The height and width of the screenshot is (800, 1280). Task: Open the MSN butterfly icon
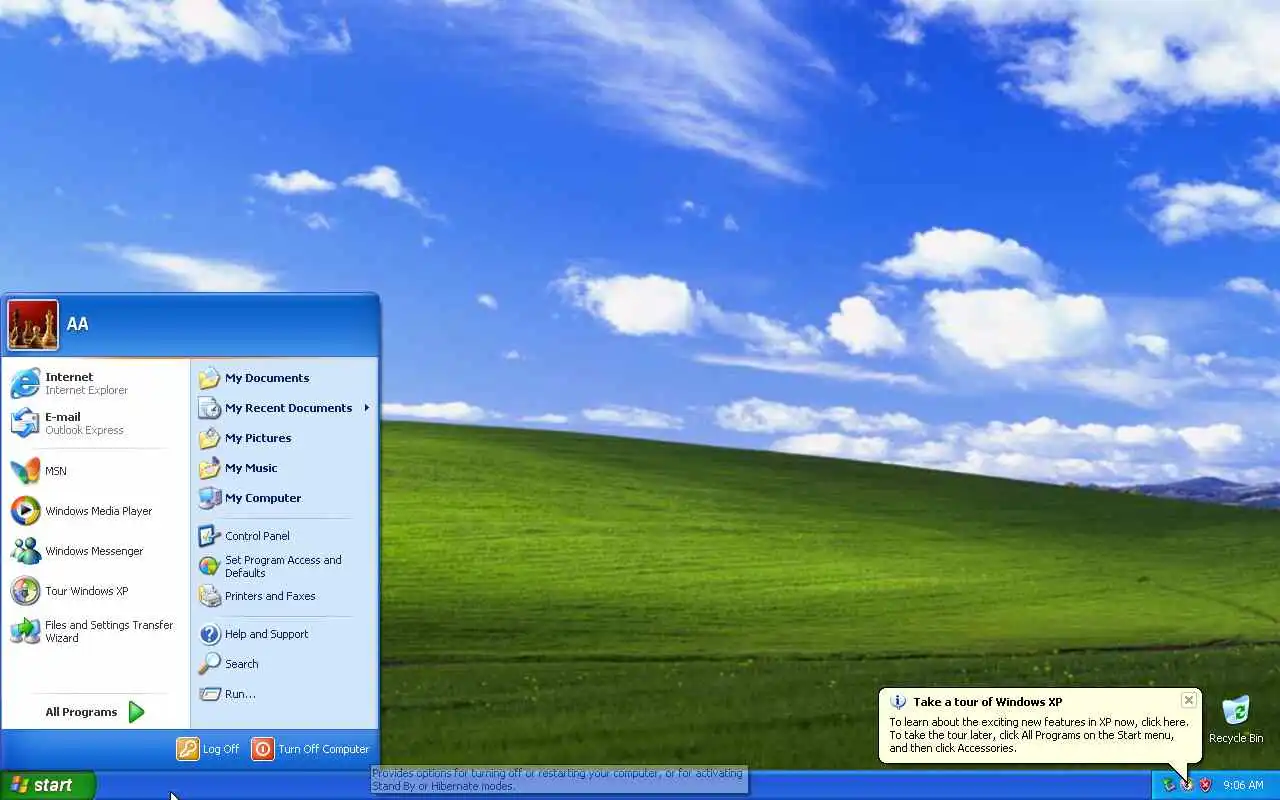tap(25, 471)
